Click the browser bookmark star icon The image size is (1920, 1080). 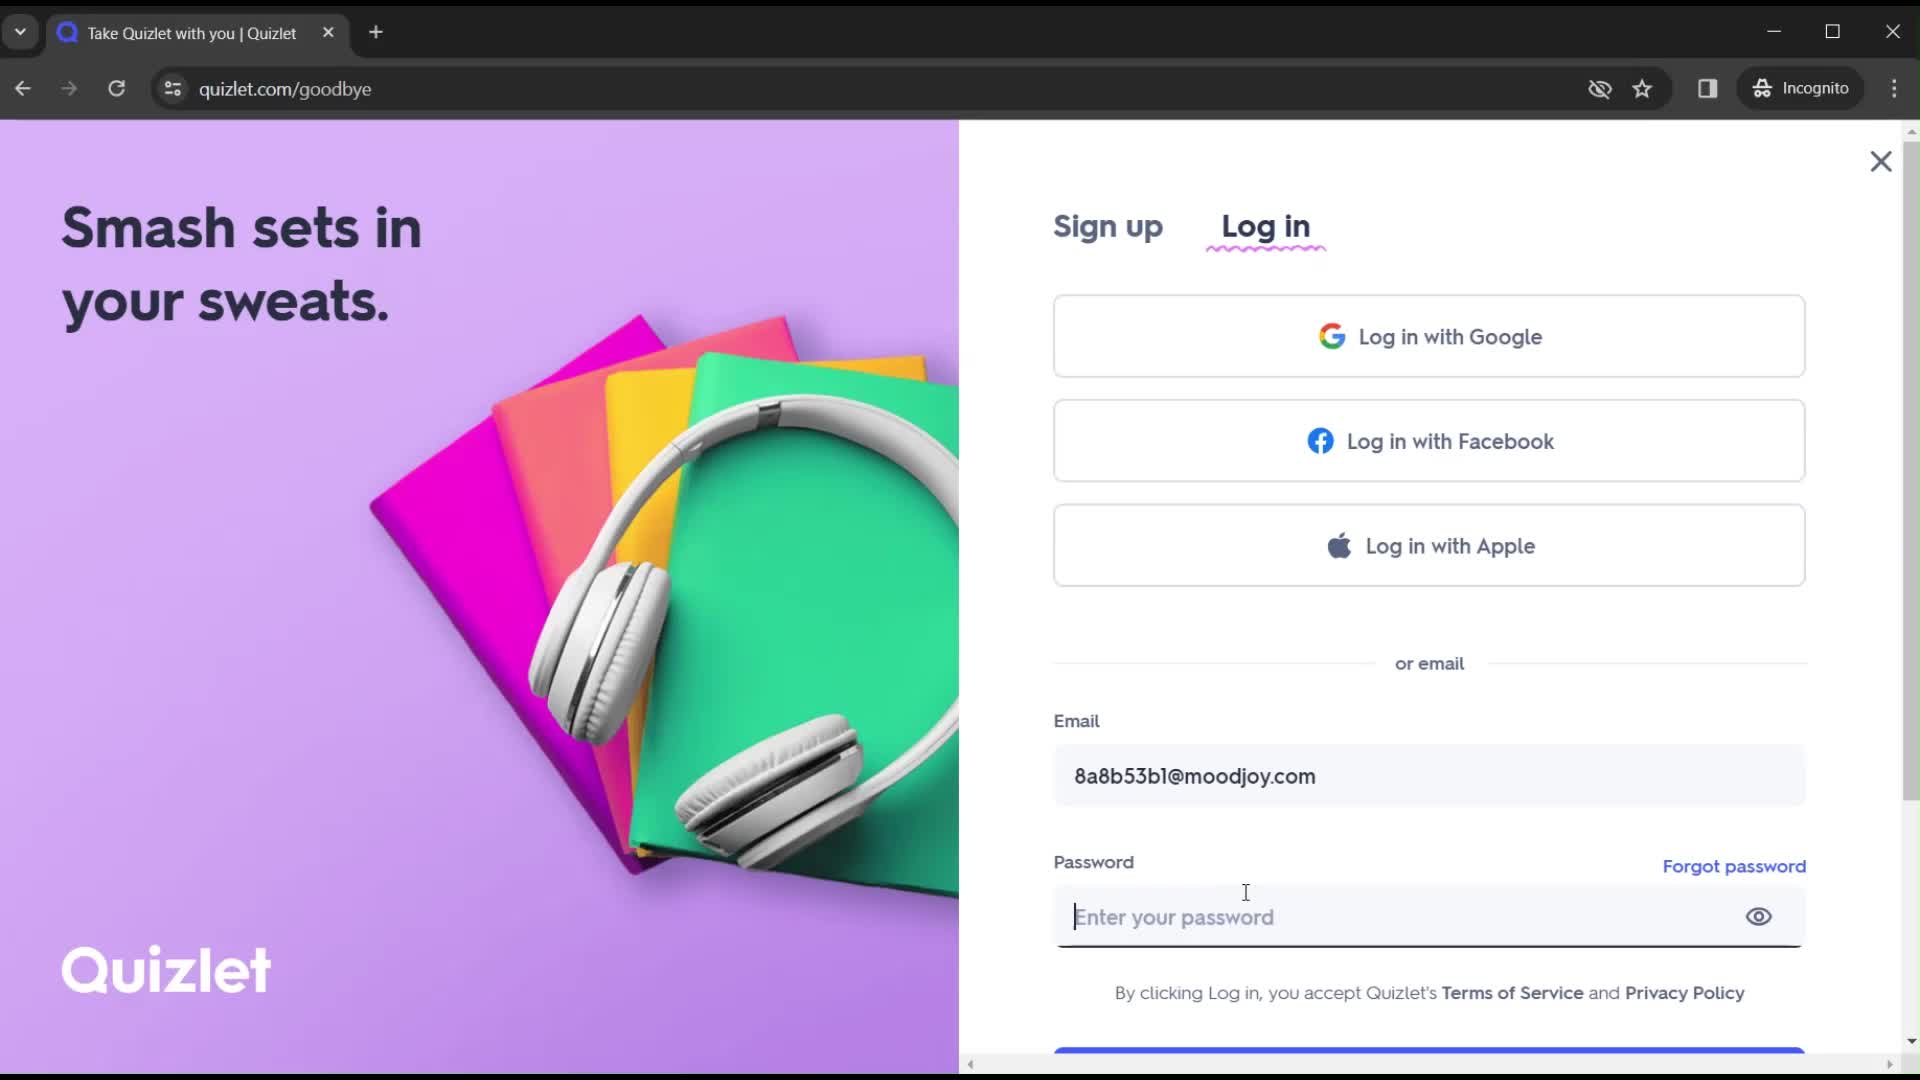1642,88
